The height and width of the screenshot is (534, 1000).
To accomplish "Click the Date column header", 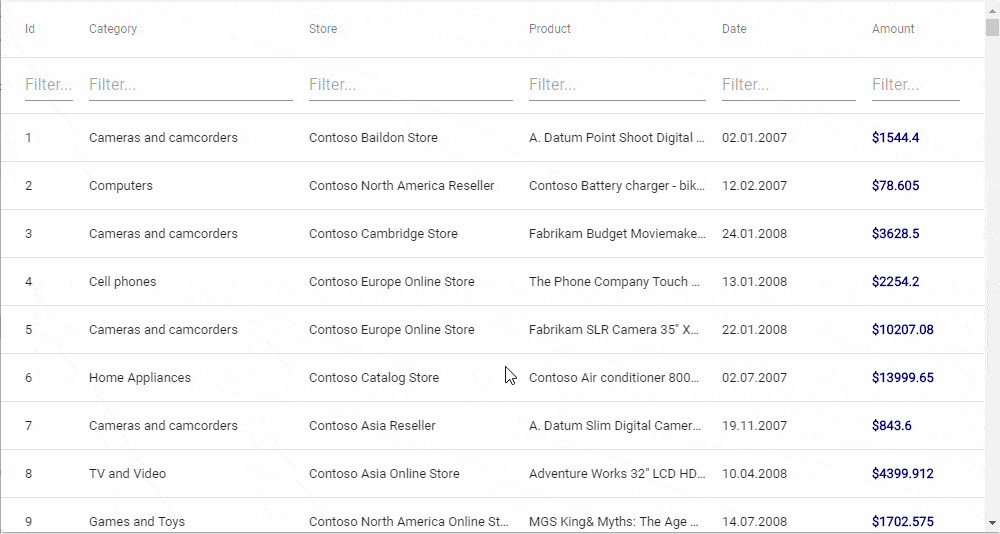I will [x=734, y=29].
